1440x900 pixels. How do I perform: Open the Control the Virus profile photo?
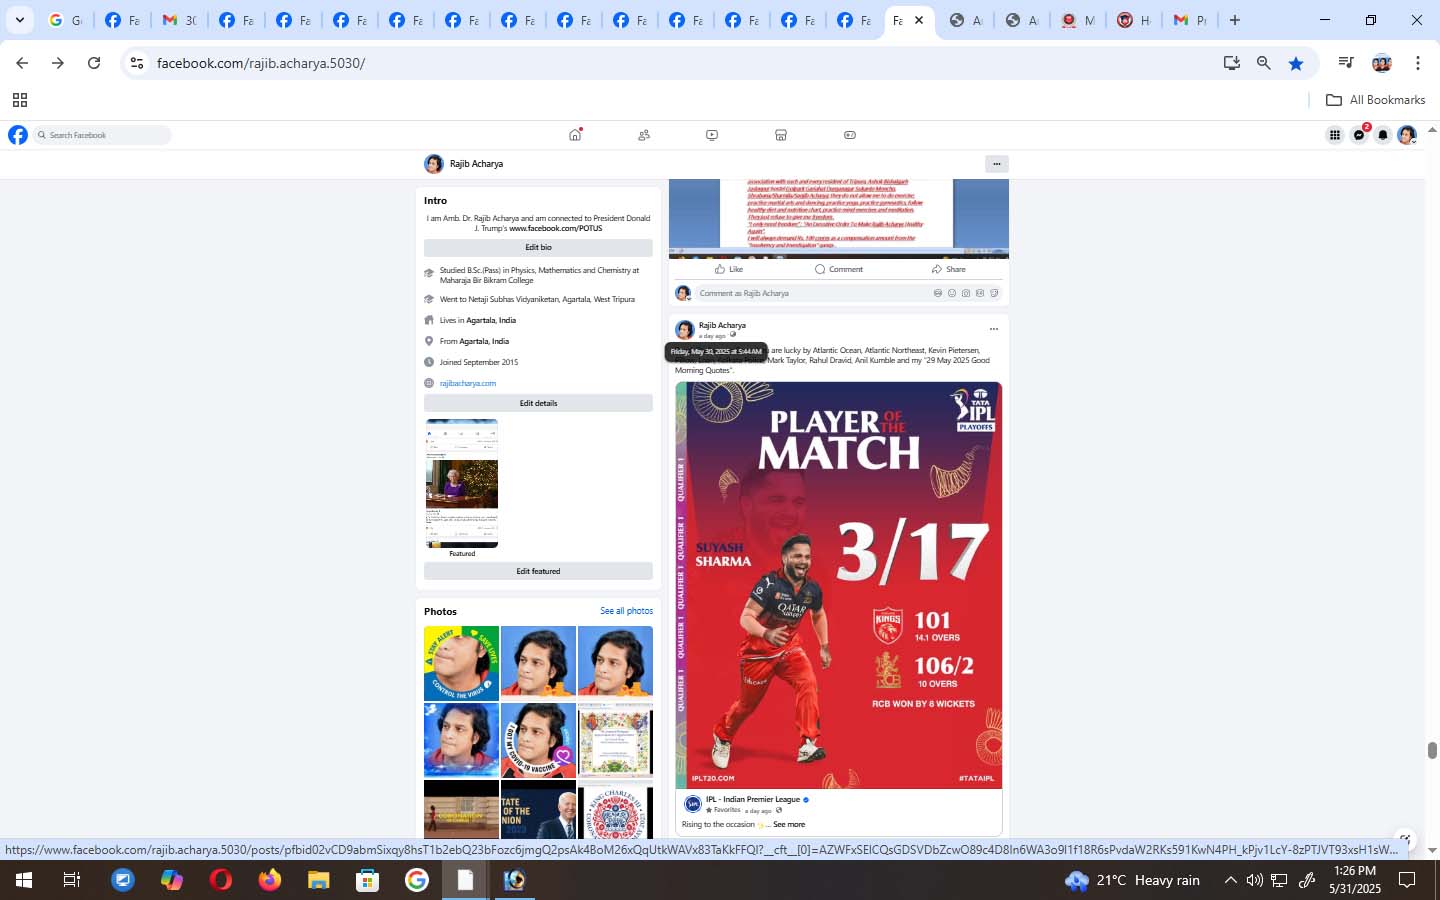point(461,663)
